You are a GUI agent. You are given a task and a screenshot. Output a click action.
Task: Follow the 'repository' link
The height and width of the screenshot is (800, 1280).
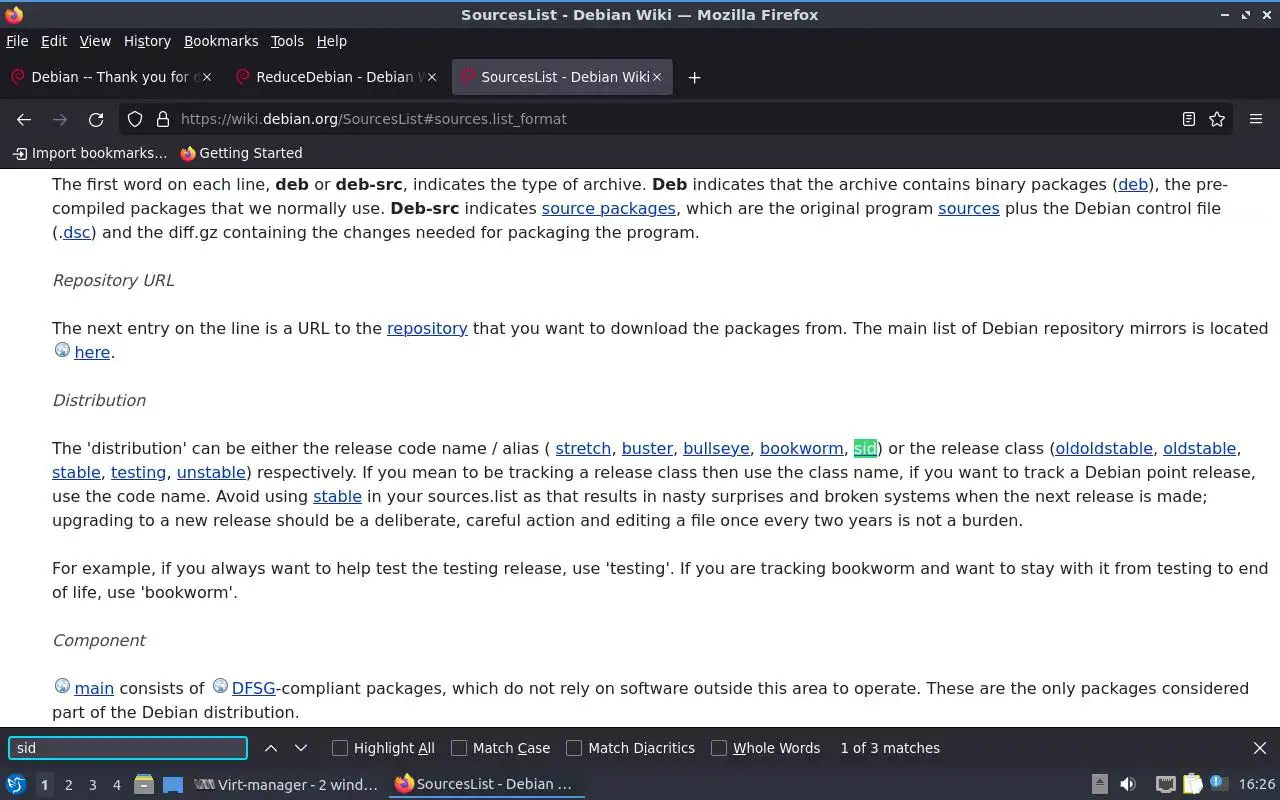(x=427, y=328)
